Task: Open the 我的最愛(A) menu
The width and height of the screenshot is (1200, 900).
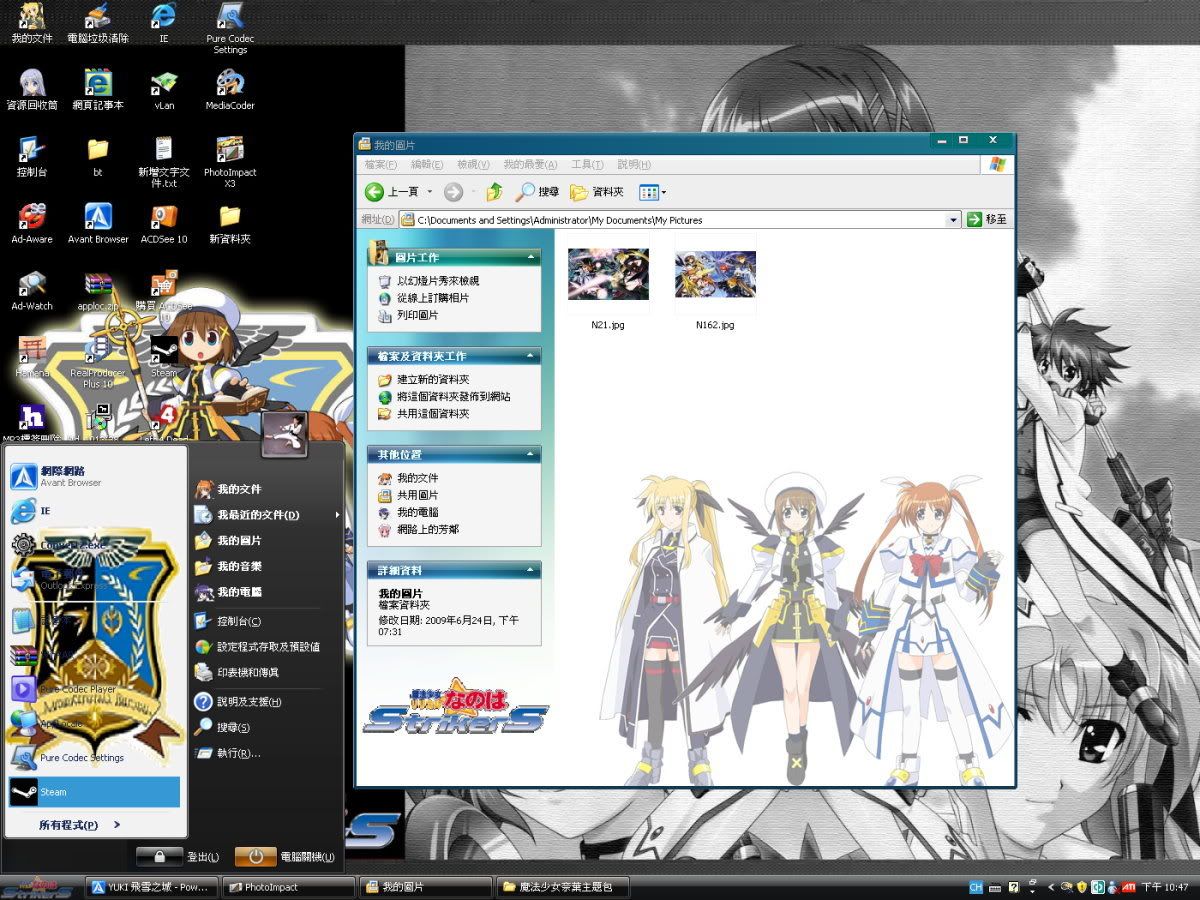Action: pyautogui.click(x=530, y=164)
